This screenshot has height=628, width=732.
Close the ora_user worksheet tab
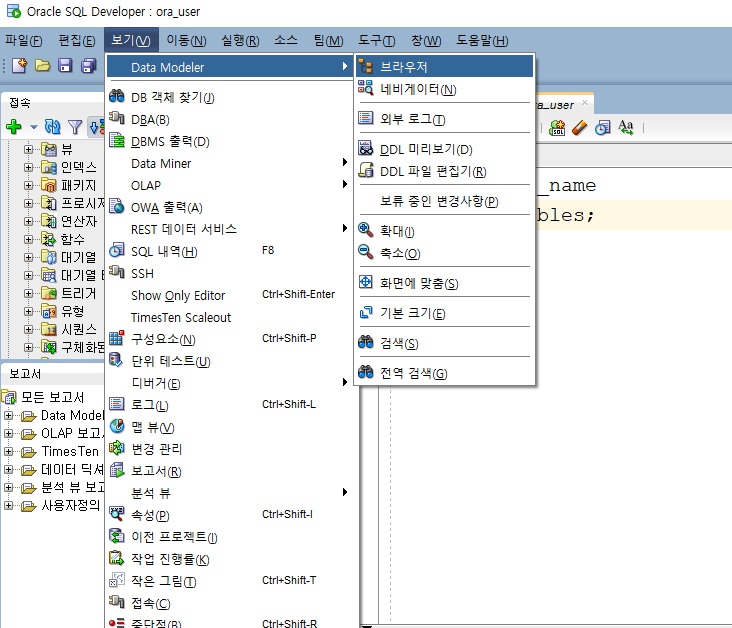(585, 102)
